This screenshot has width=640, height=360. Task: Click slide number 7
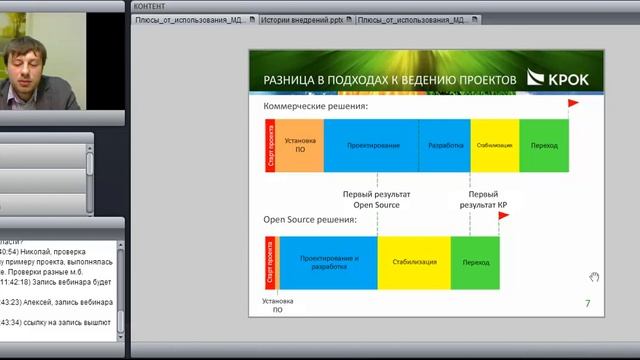[x=588, y=303]
